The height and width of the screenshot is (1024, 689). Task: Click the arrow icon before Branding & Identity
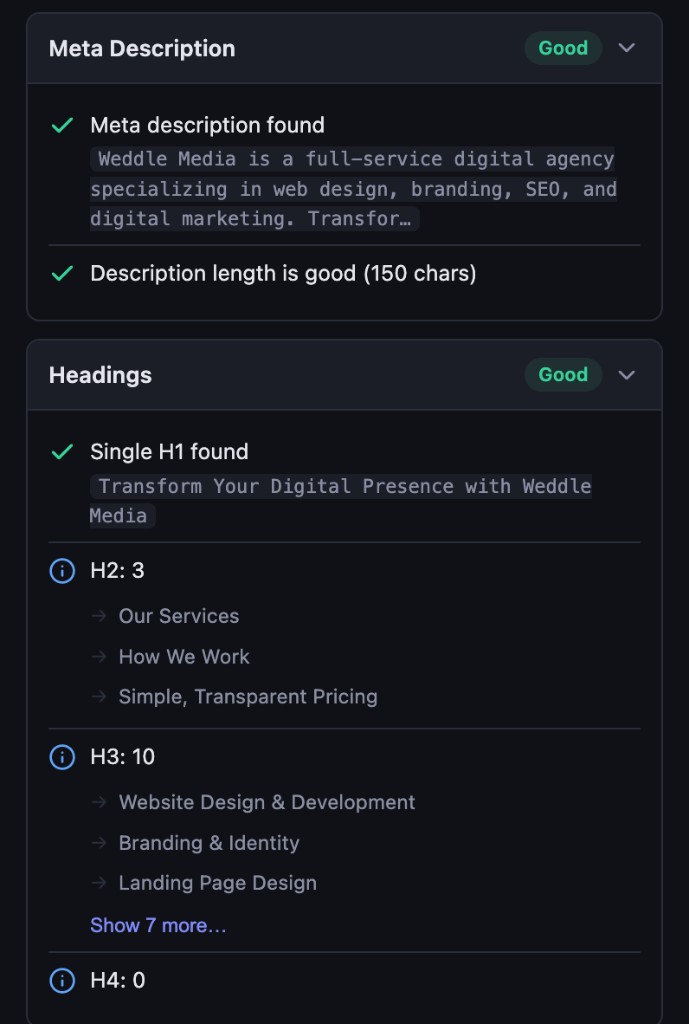click(x=99, y=843)
